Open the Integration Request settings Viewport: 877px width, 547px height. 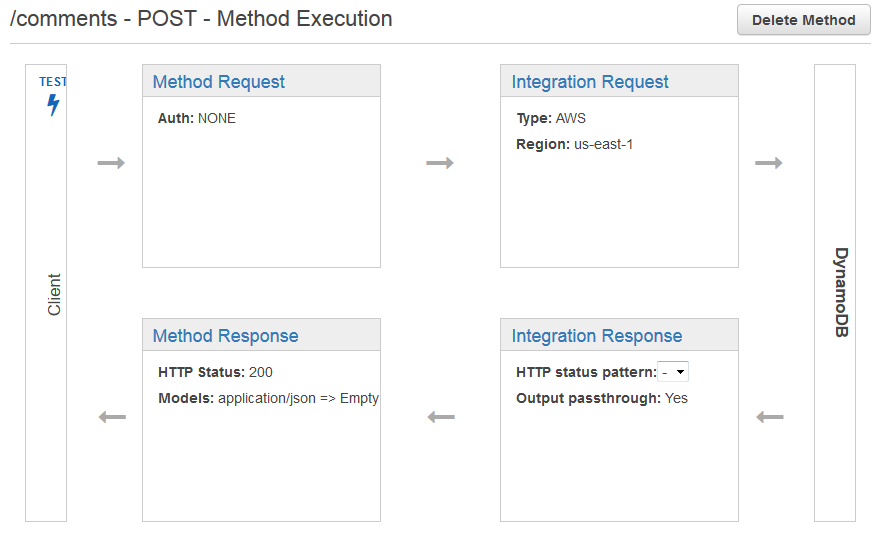coord(590,82)
